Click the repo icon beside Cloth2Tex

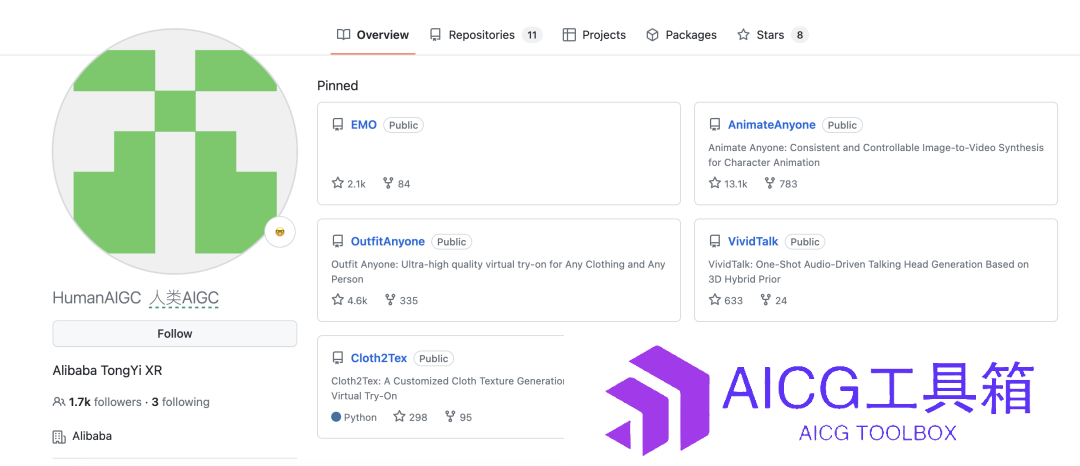338,358
